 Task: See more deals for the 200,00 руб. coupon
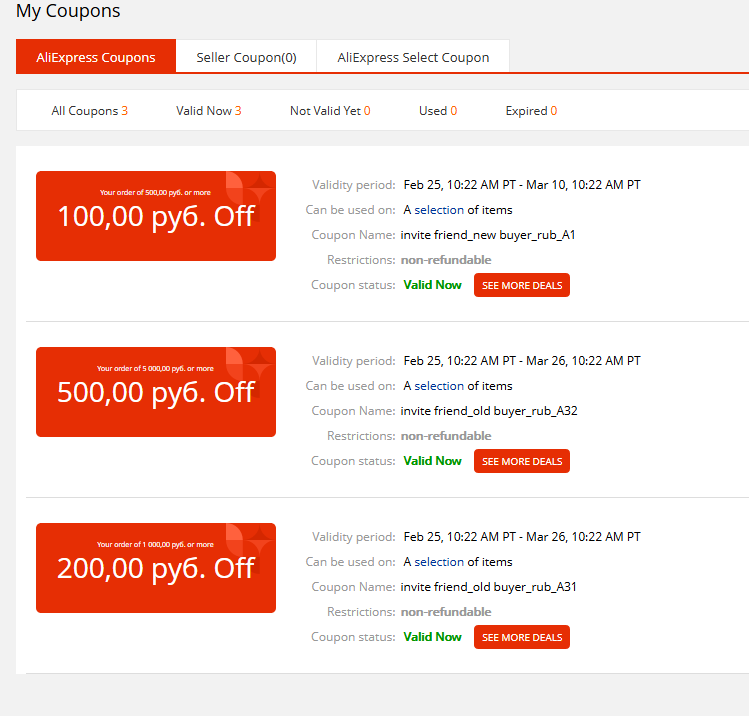(x=522, y=637)
